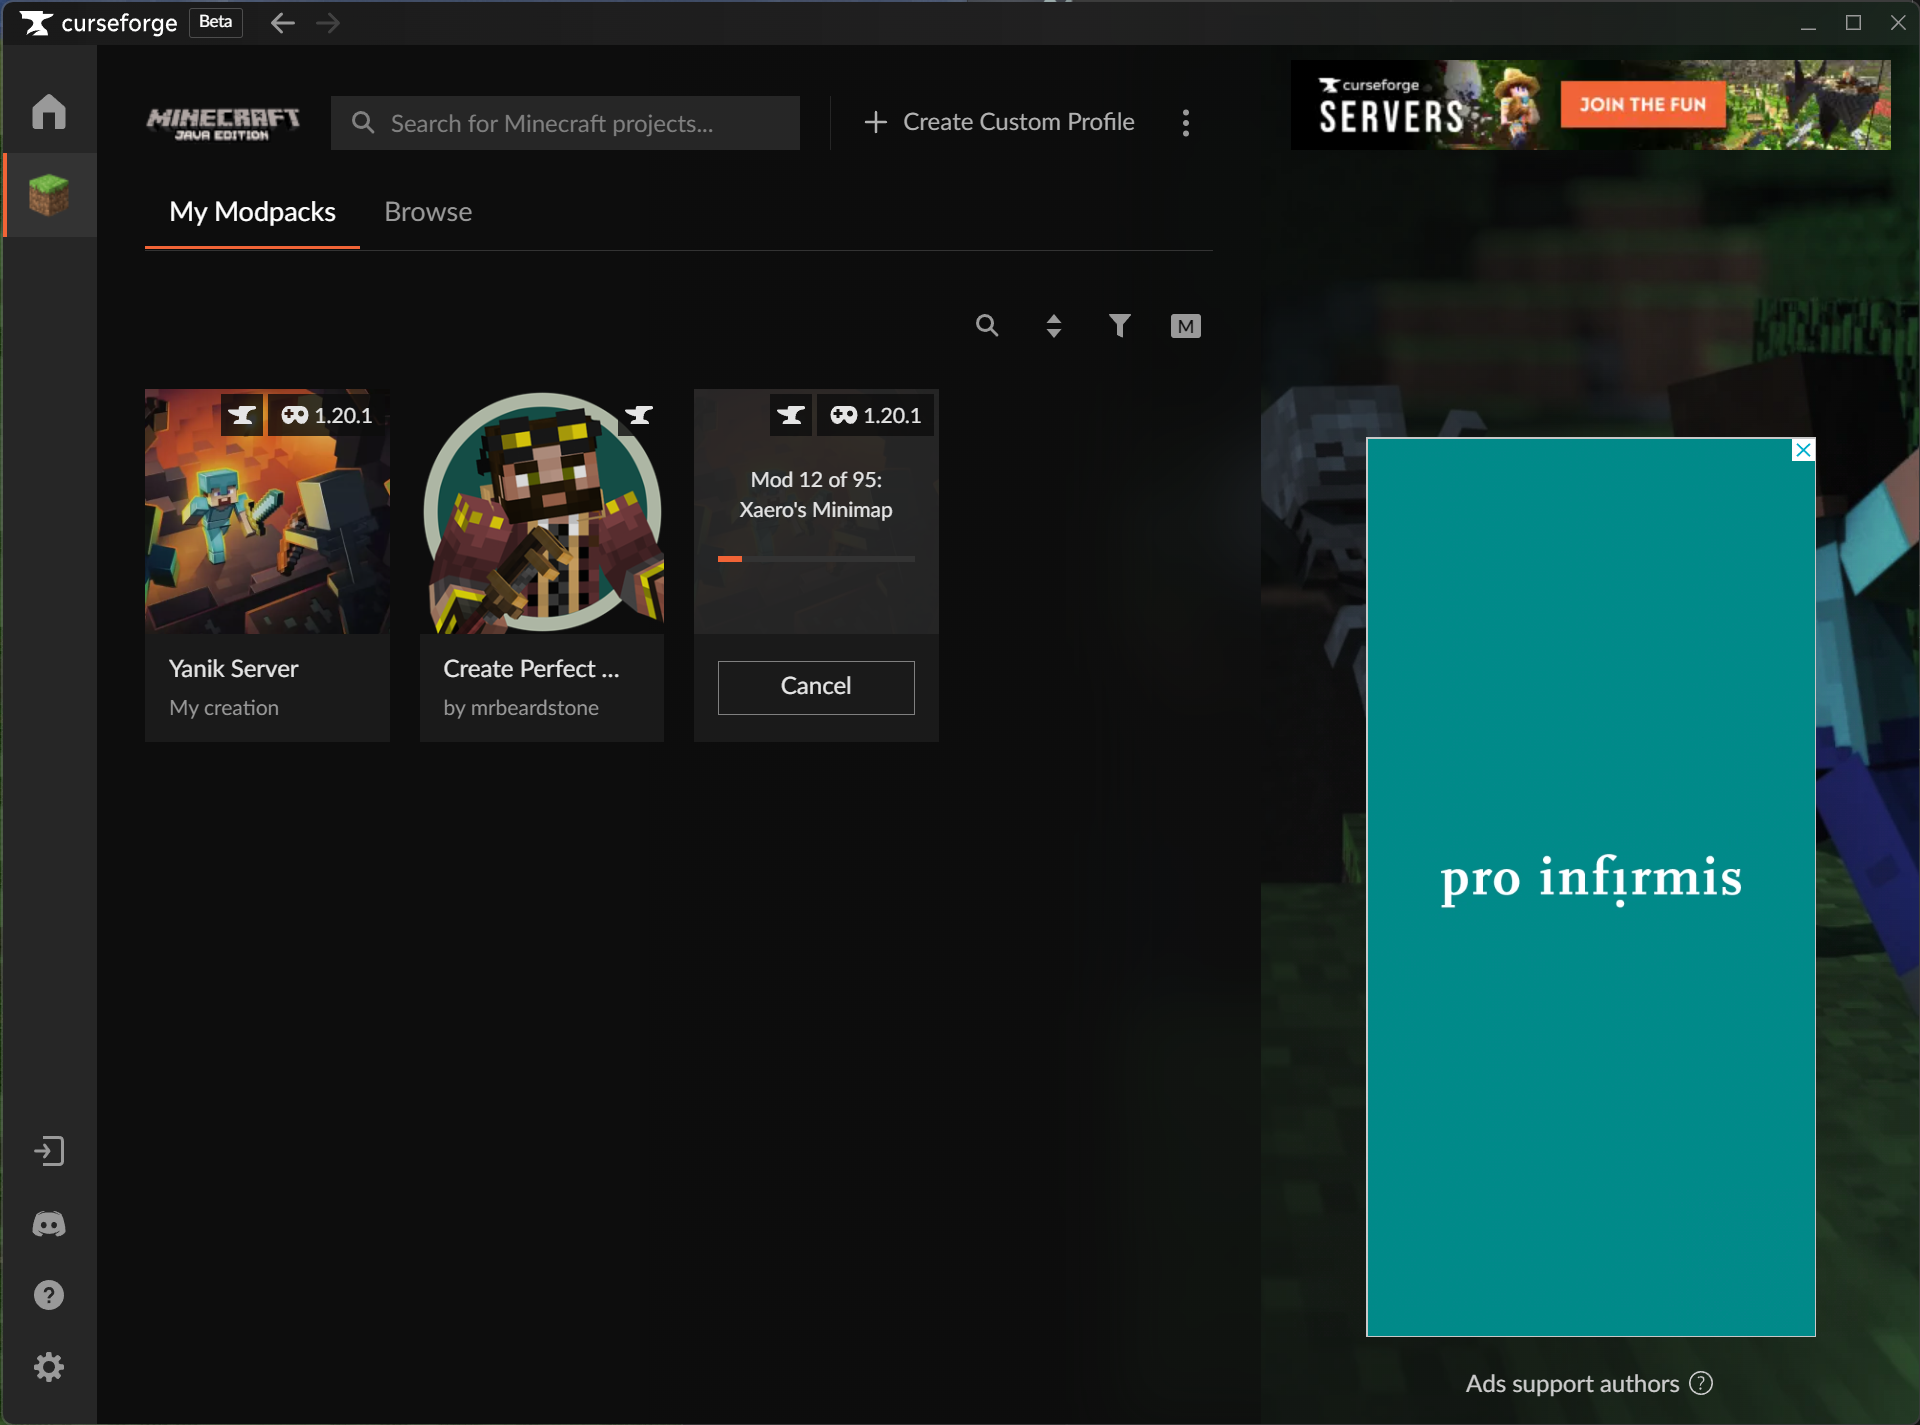Viewport: 1920px width, 1425px height.
Task: Click Create Custom Profile
Action: 999,122
